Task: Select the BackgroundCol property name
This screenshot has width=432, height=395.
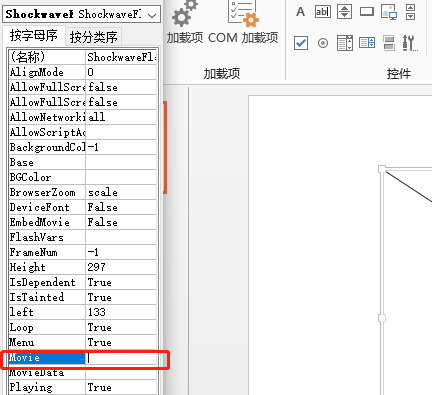Action: (x=47, y=147)
